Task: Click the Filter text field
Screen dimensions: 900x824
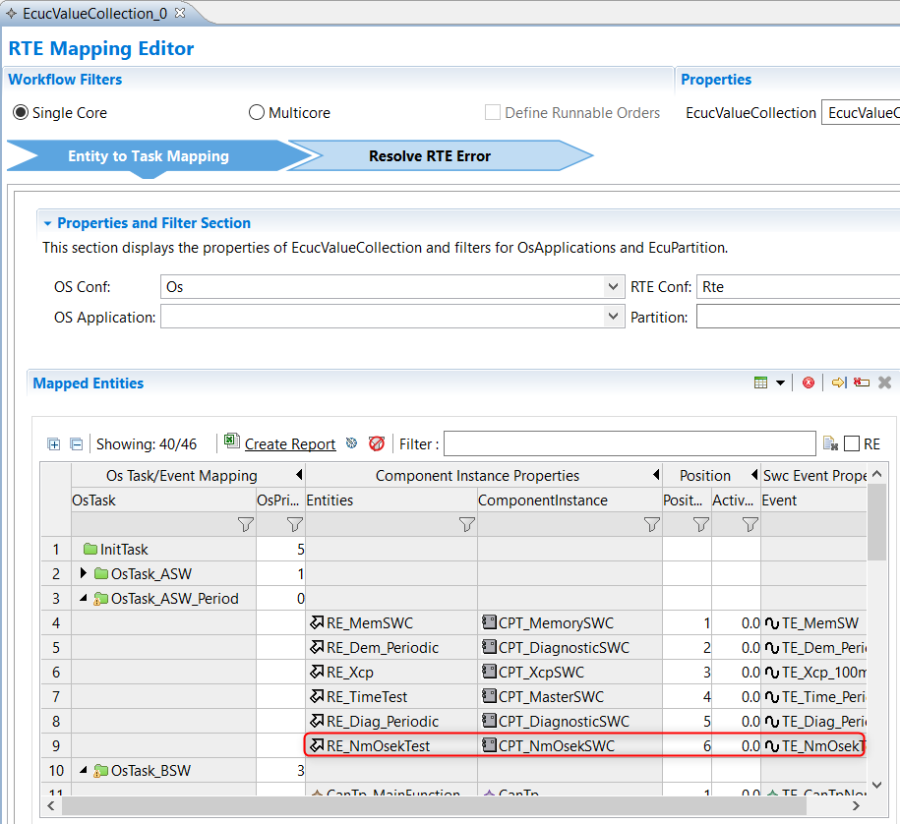Action: 630,444
